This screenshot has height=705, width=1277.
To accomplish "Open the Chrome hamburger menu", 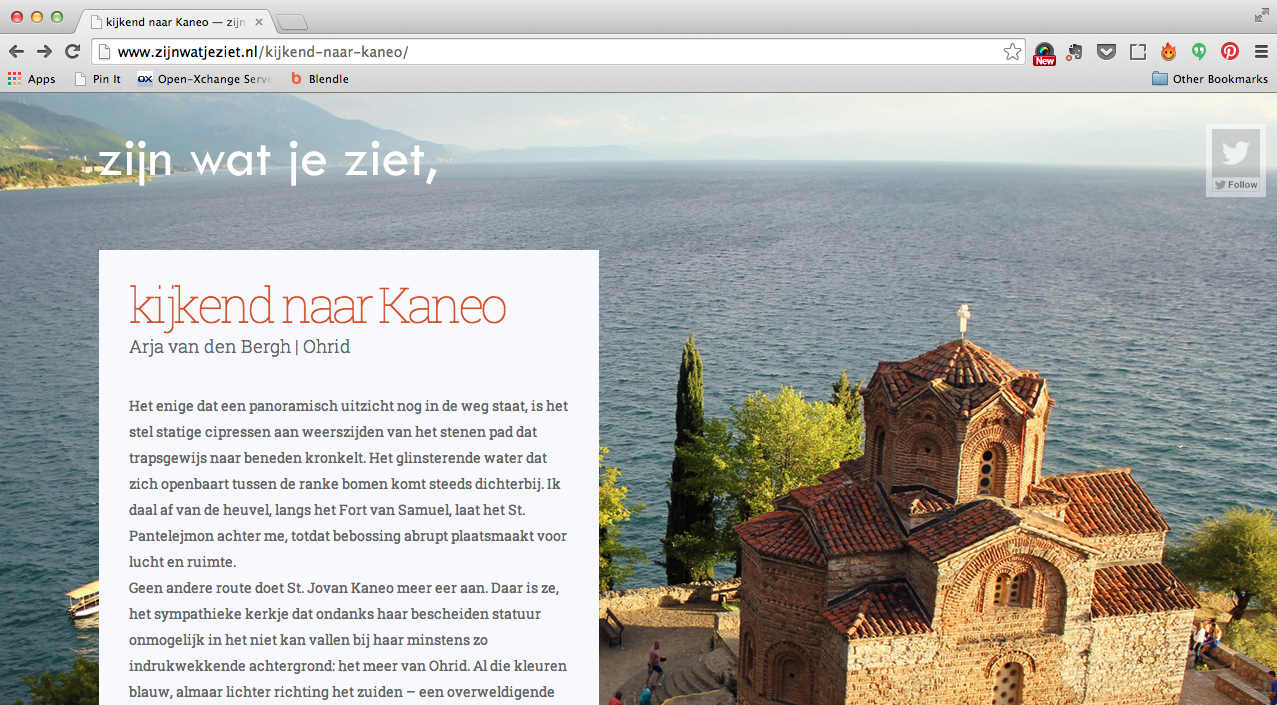I will coord(1260,52).
